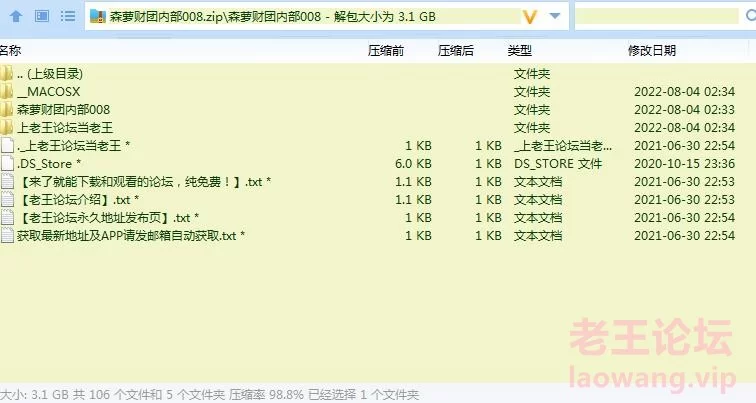Click text file icon of 【老王论坛介绍】.txt
Image resolution: width=756 pixels, height=403 pixels.
coord(7,200)
